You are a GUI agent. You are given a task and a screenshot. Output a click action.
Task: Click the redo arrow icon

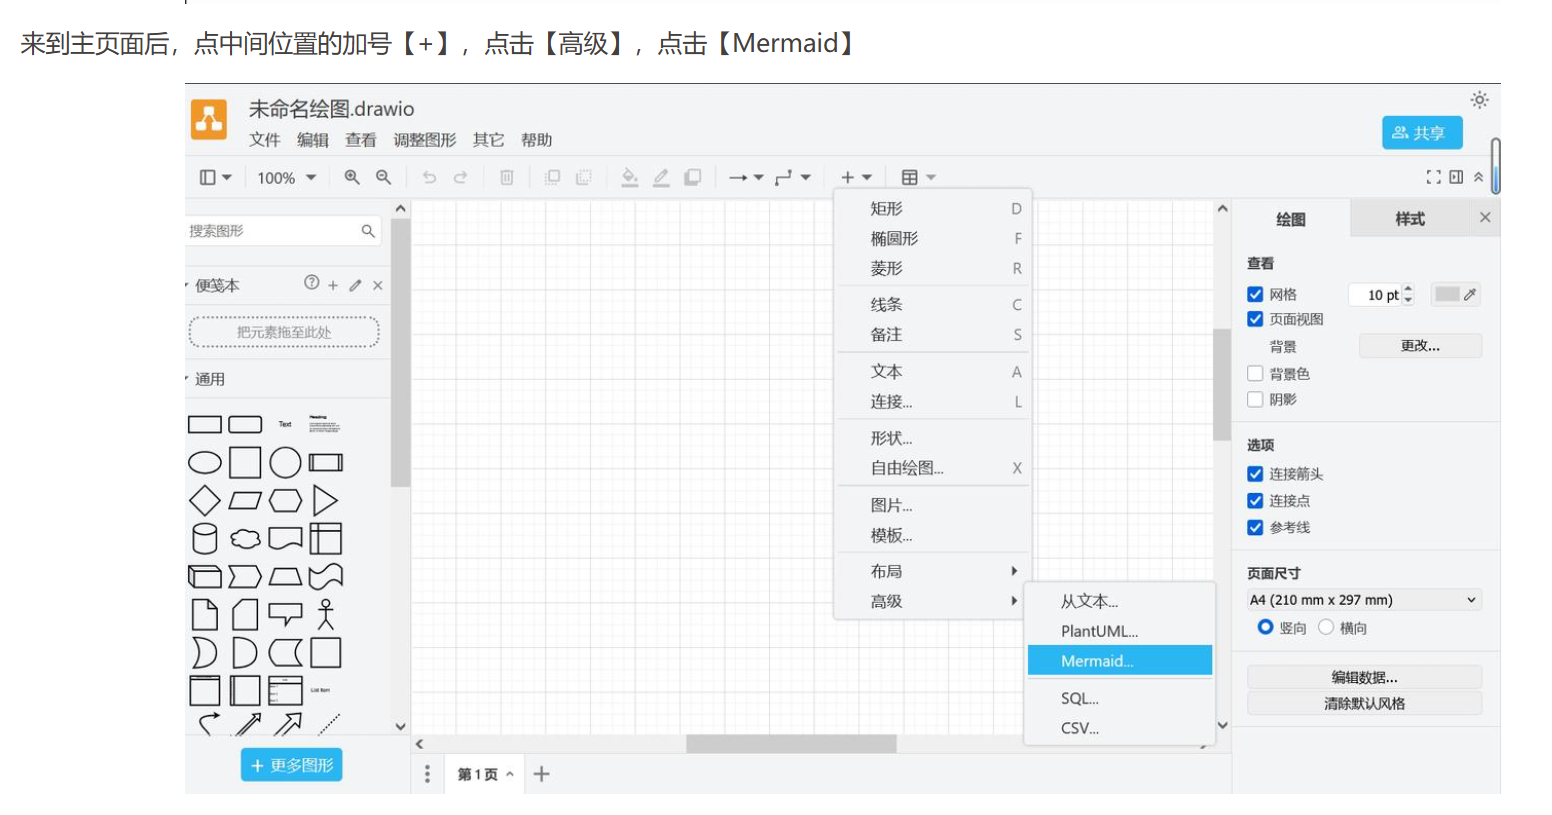click(x=460, y=177)
